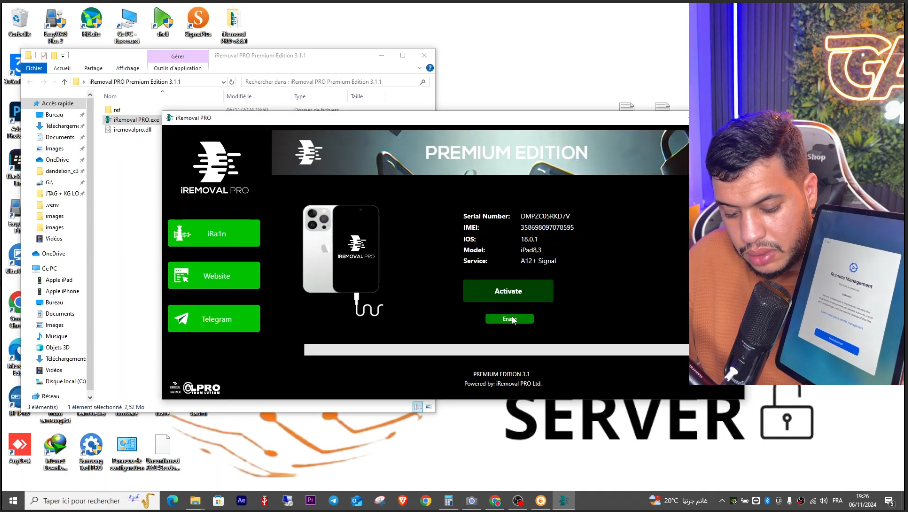Open the AnyDesk desktop icon

pyautogui.click(x=20, y=449)
